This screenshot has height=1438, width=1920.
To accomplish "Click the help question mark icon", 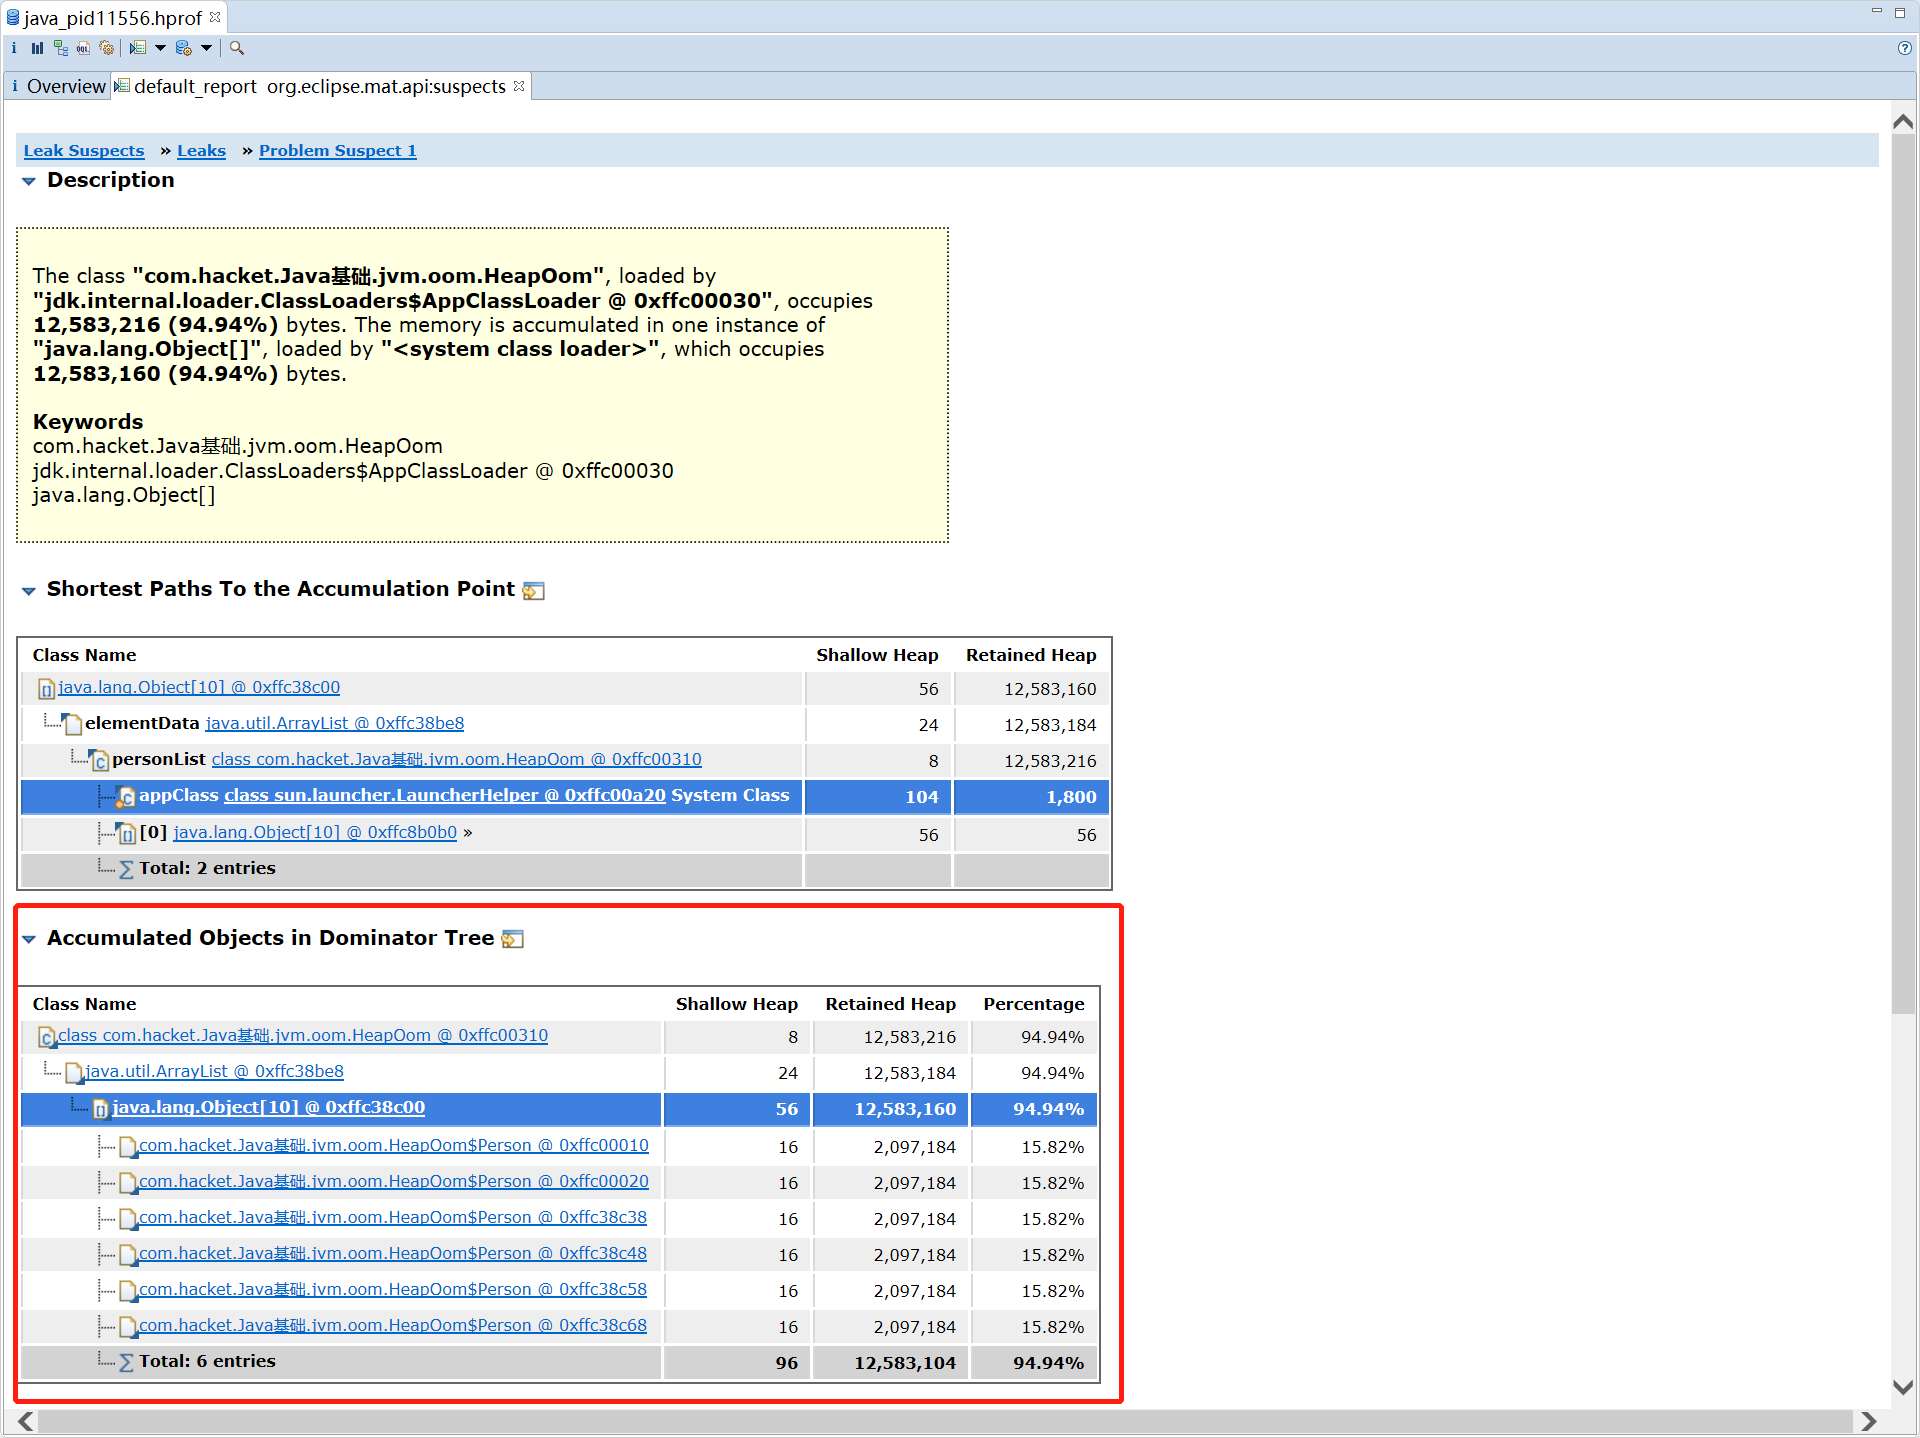I will 1904,48.
